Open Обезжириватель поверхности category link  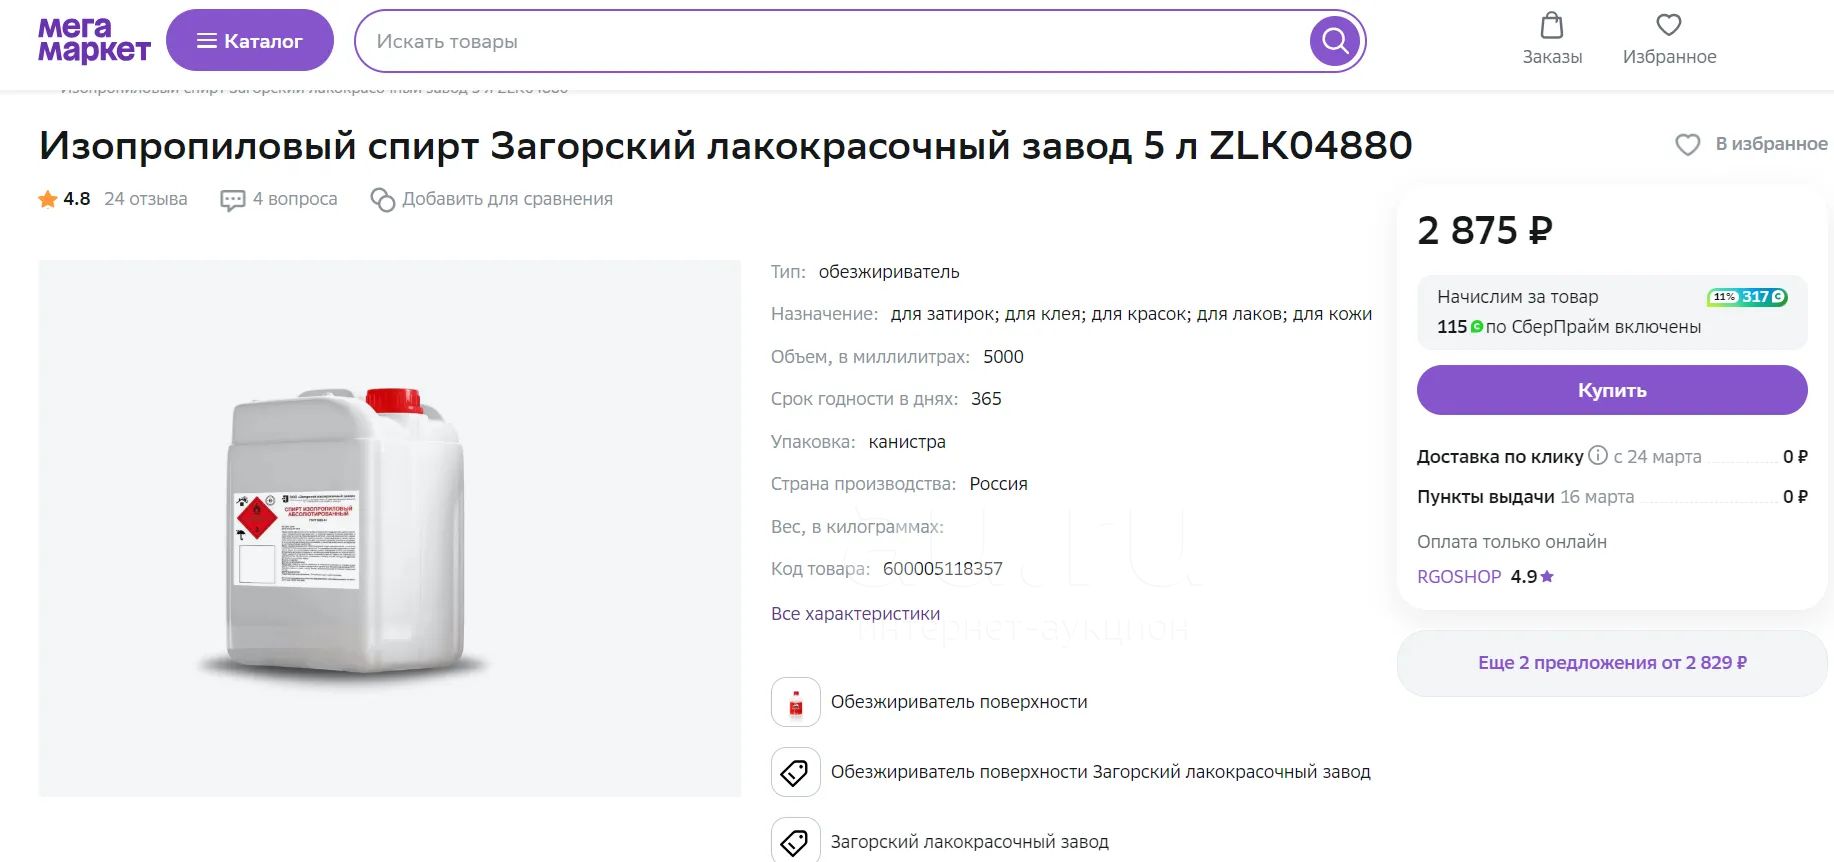point(959,702)
